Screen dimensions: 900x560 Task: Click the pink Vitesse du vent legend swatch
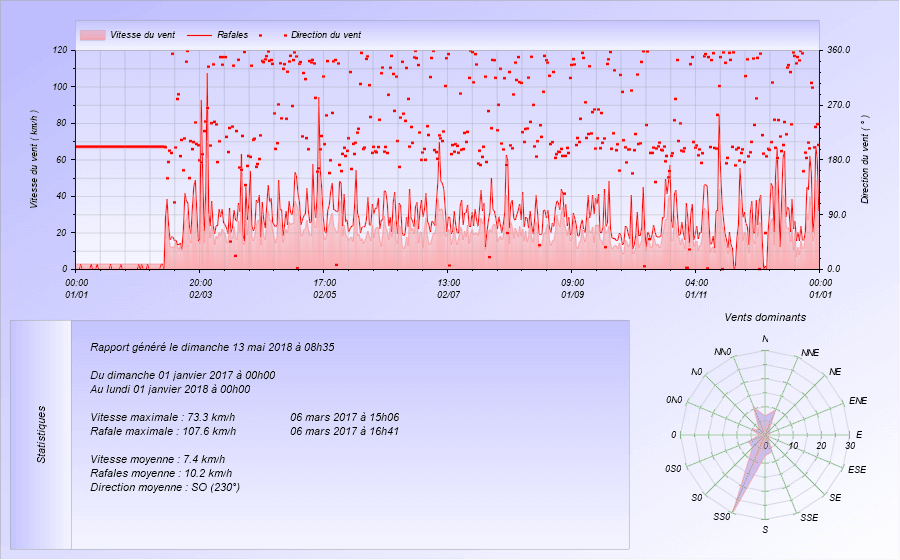point(92,35)
